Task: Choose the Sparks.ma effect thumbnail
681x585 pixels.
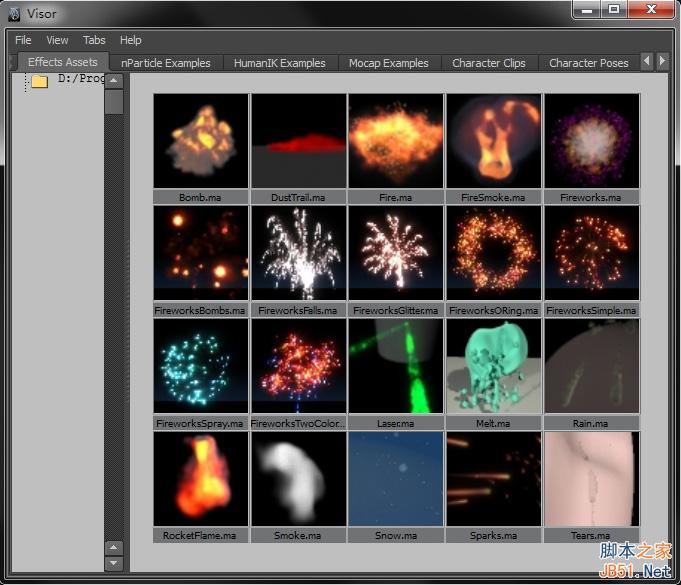Action: 494,479
